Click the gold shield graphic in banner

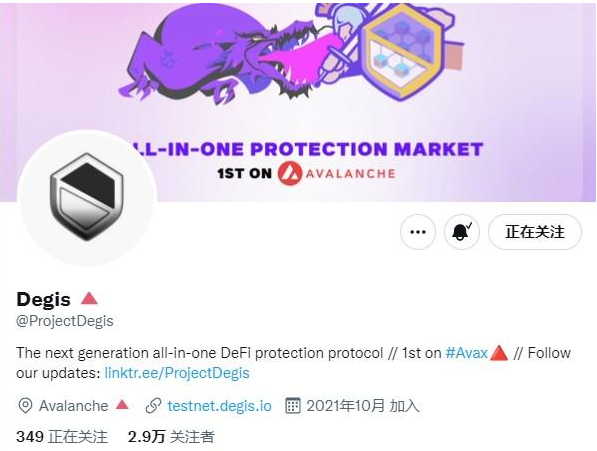[x=401, y=51]
